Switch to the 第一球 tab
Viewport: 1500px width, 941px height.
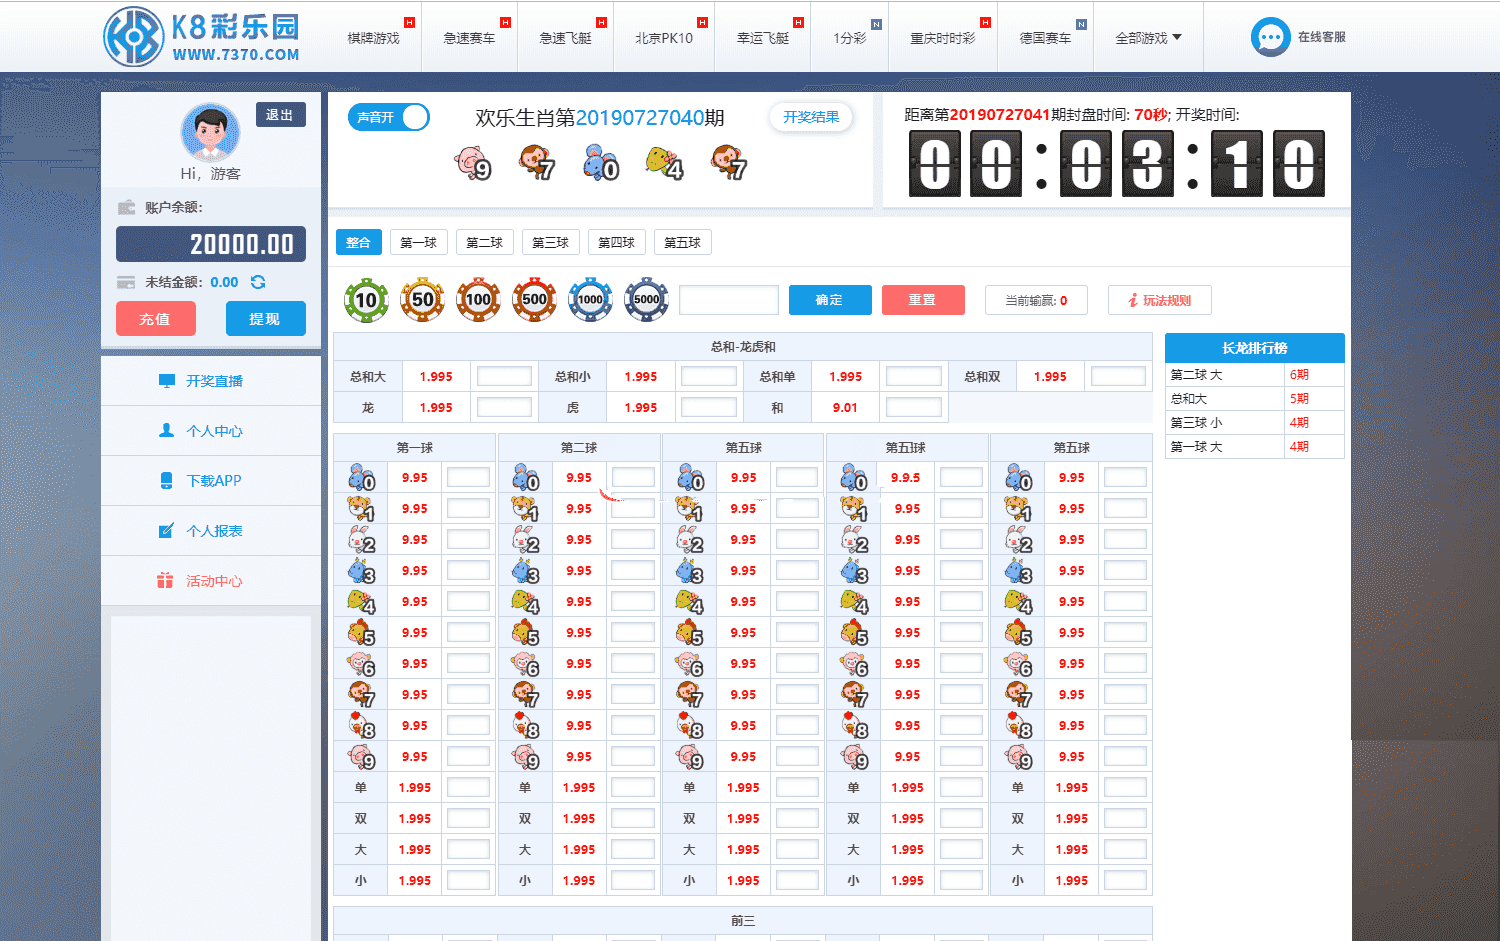[x=418, y=242]
